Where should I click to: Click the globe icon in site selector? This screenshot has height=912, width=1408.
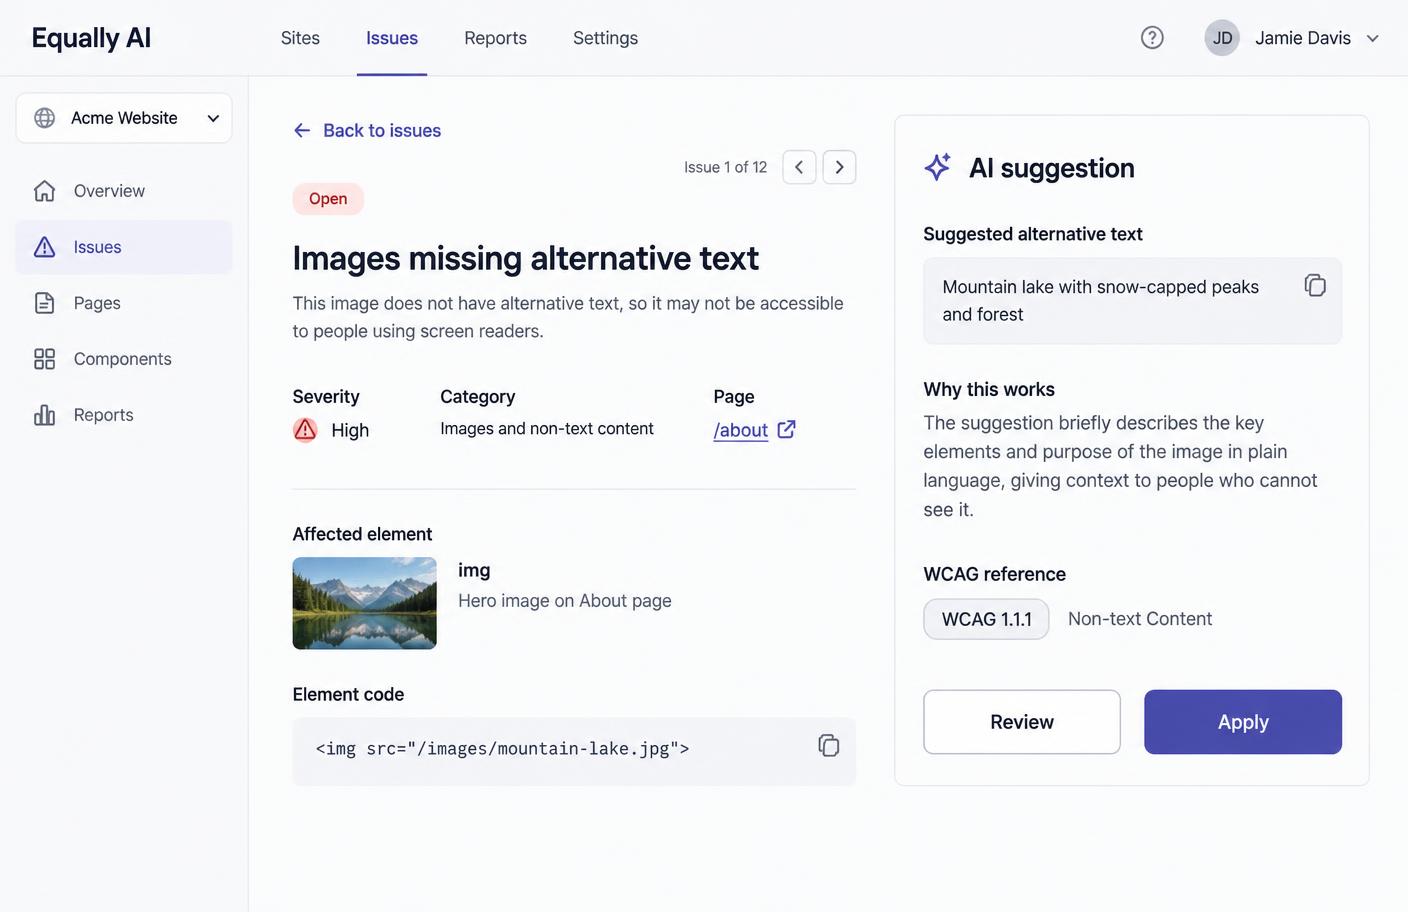tap(45, 118)
